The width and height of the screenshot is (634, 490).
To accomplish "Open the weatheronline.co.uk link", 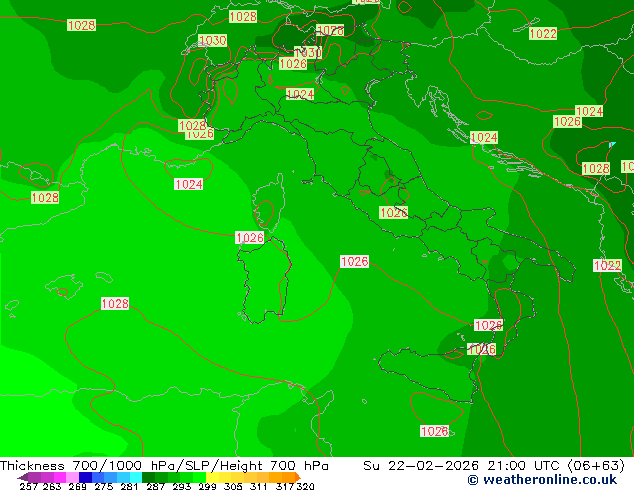I will click(543, 480).
